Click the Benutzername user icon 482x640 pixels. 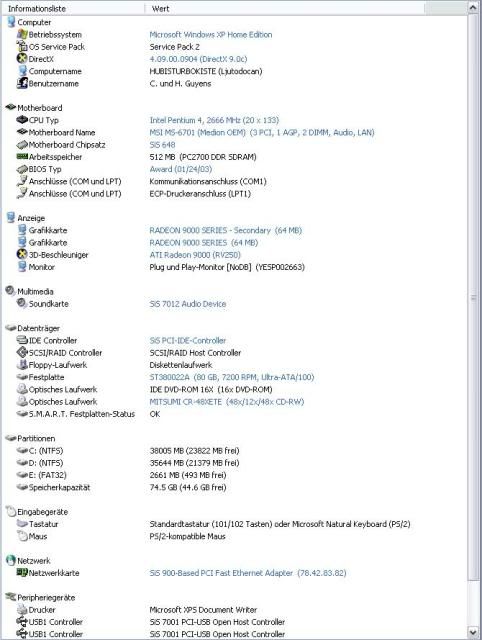pyautogui.click(x=22, y=83)
